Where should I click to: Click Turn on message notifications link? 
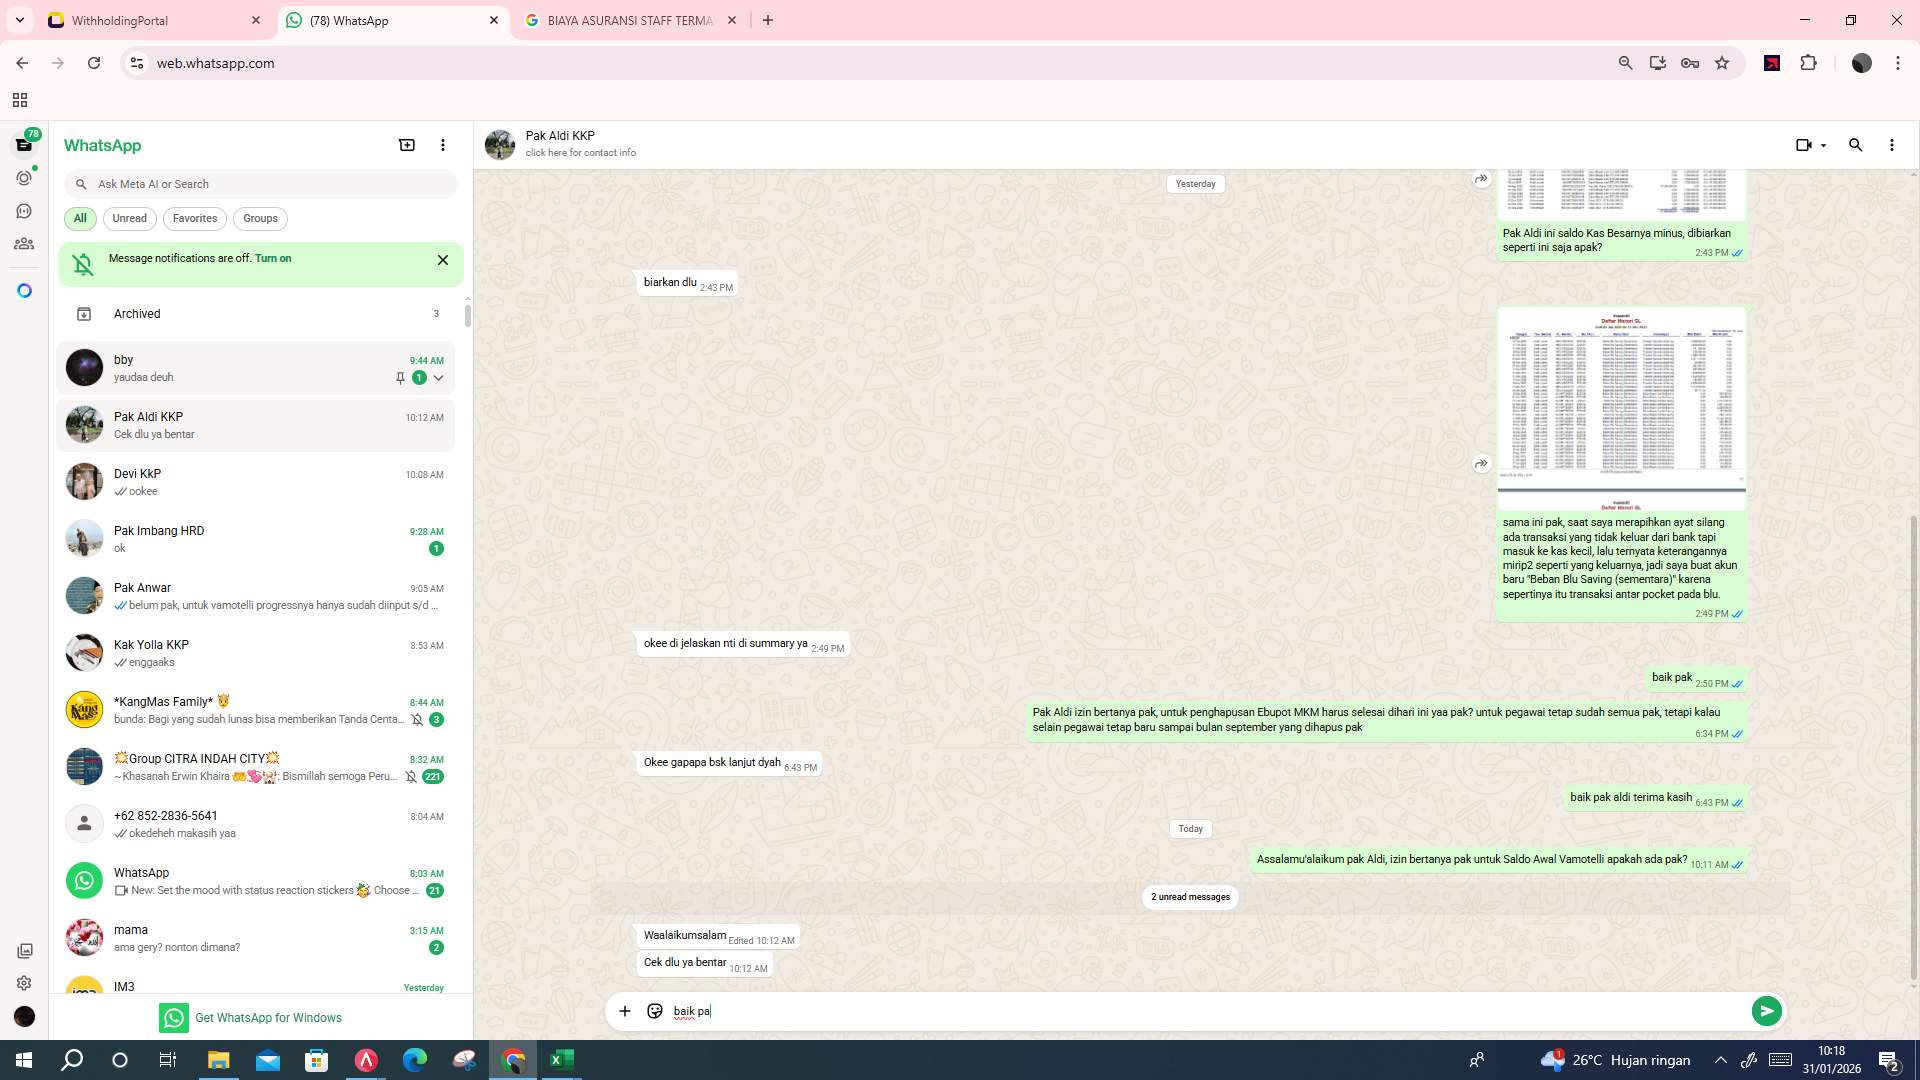[x=273, y=258]
